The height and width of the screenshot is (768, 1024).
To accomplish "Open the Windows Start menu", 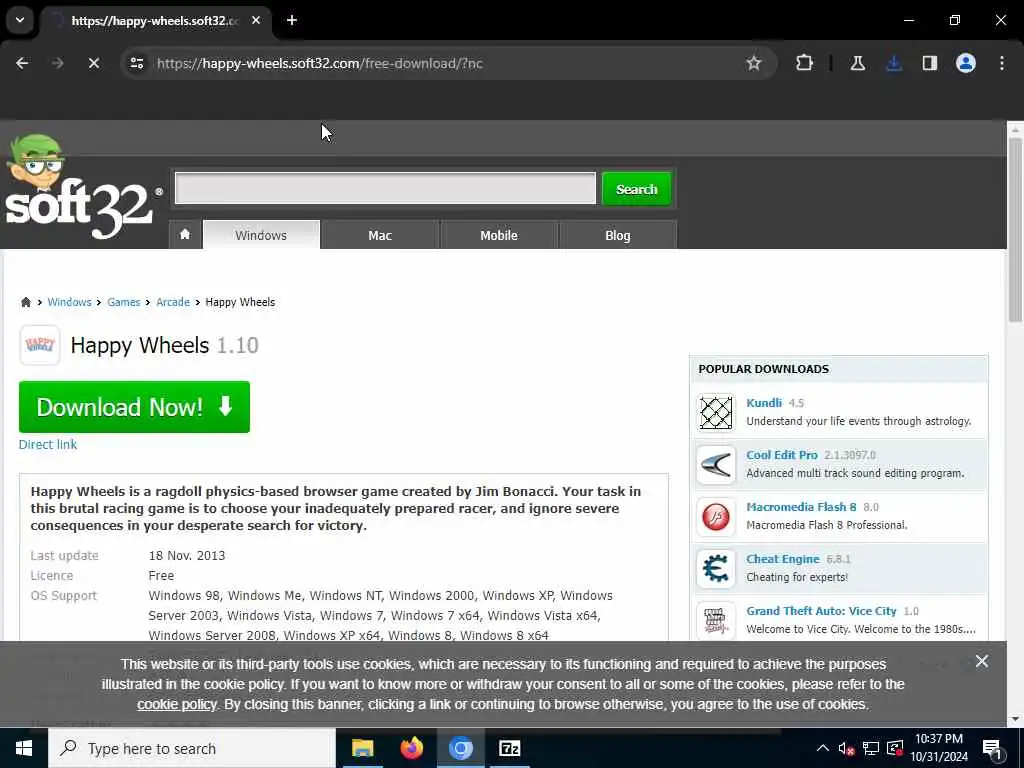I will point(24,748).
